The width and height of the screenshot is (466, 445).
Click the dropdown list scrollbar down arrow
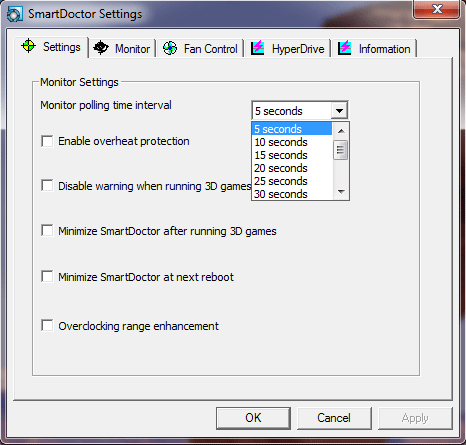pyautogui.click(x=341, y=192)
